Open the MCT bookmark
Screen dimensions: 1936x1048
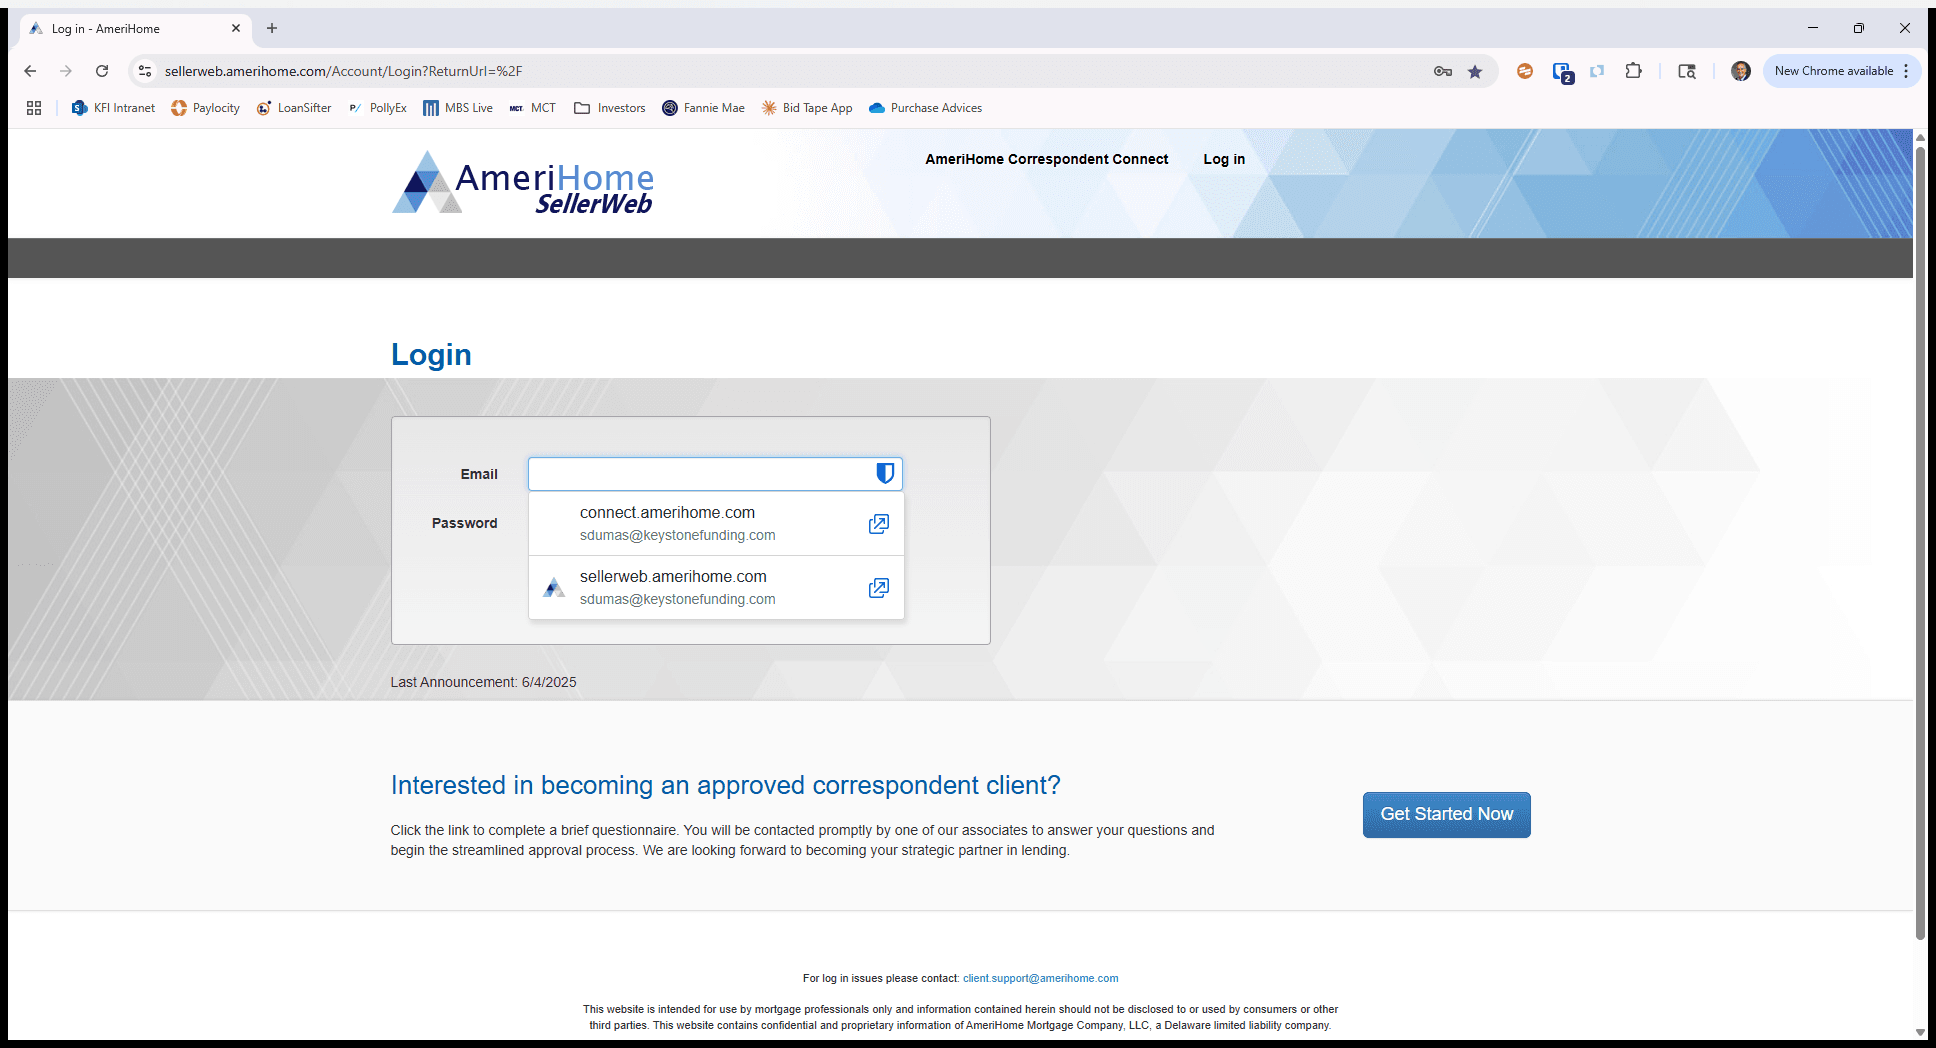(533, 108)
